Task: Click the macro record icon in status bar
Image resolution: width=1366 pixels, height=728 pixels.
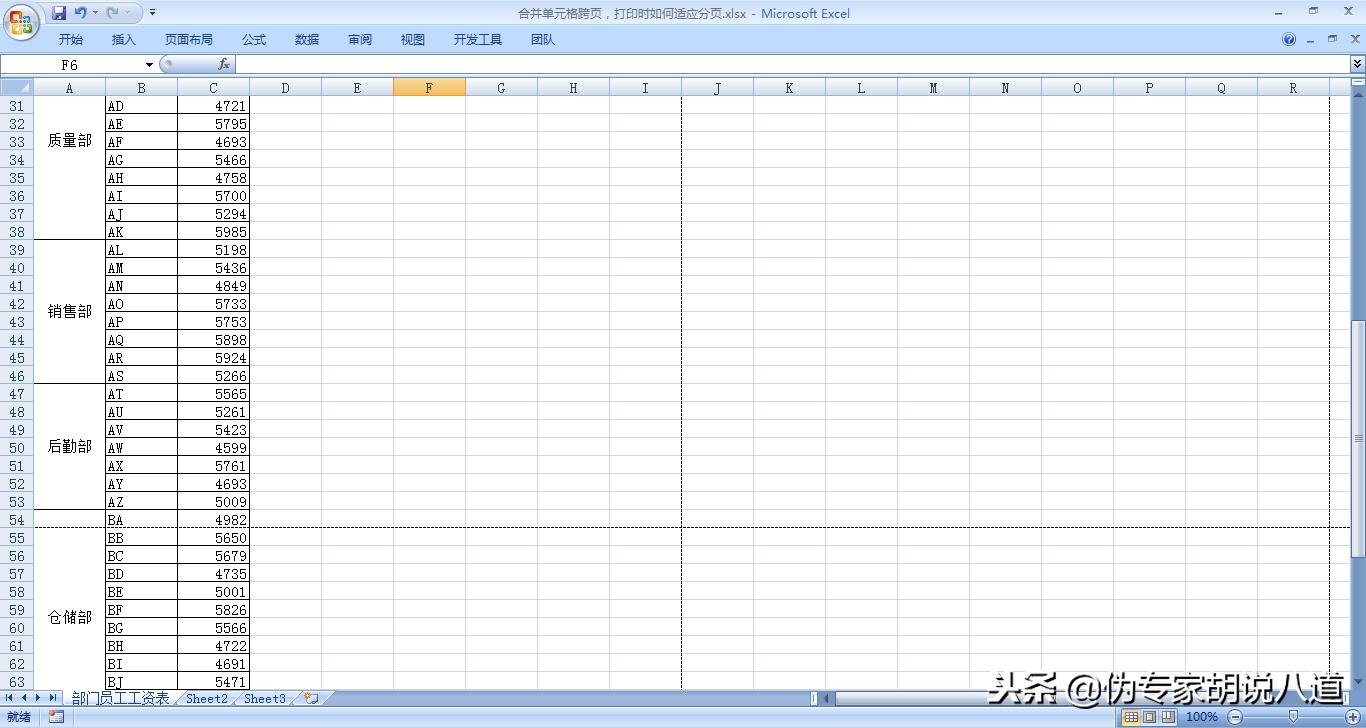Action: click(56, 717)
